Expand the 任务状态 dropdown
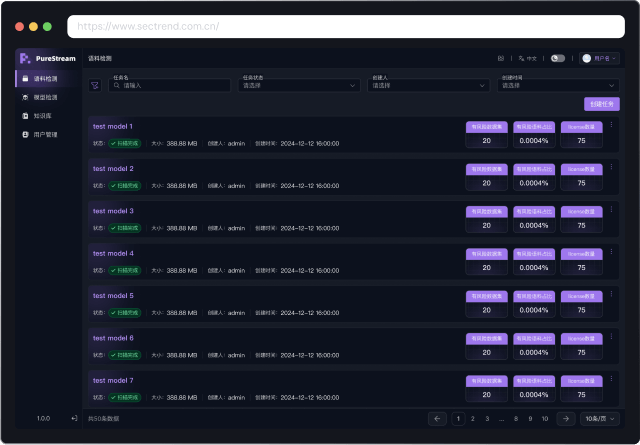Image resolution: width=640 pixels, height=445 pixels. (300, 85)
